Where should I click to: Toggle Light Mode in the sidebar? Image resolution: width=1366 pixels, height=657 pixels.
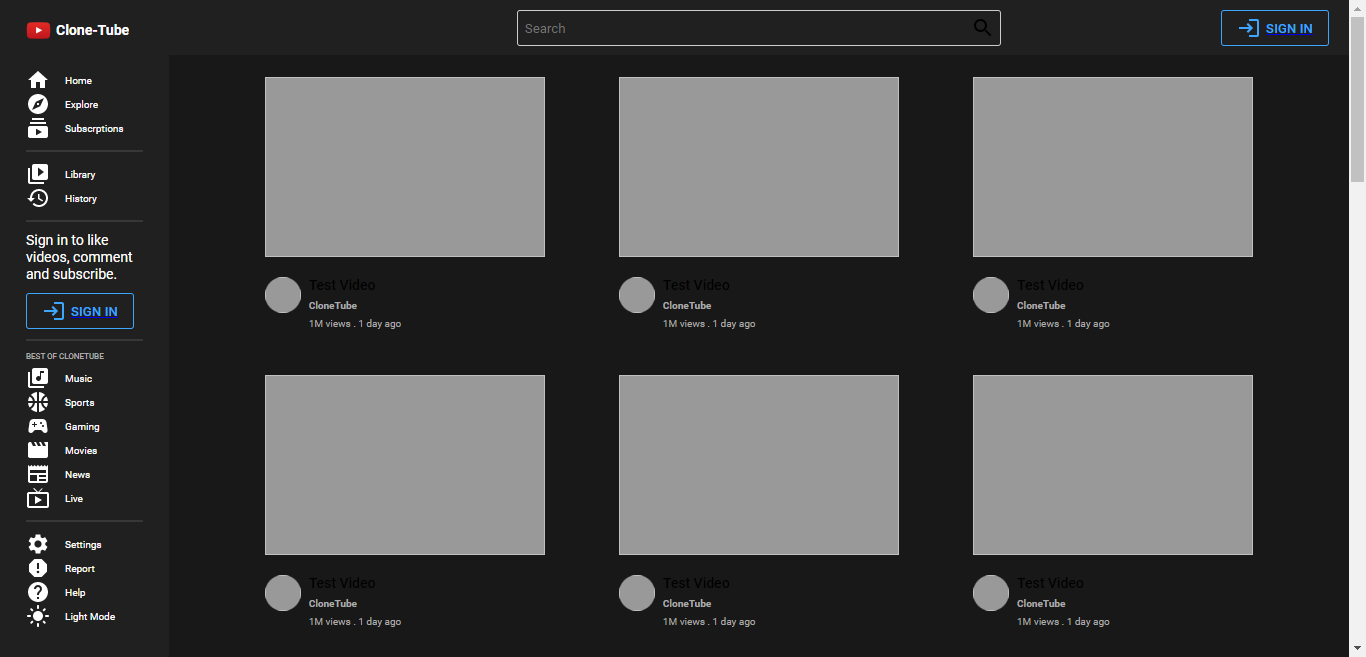[71, 616]
